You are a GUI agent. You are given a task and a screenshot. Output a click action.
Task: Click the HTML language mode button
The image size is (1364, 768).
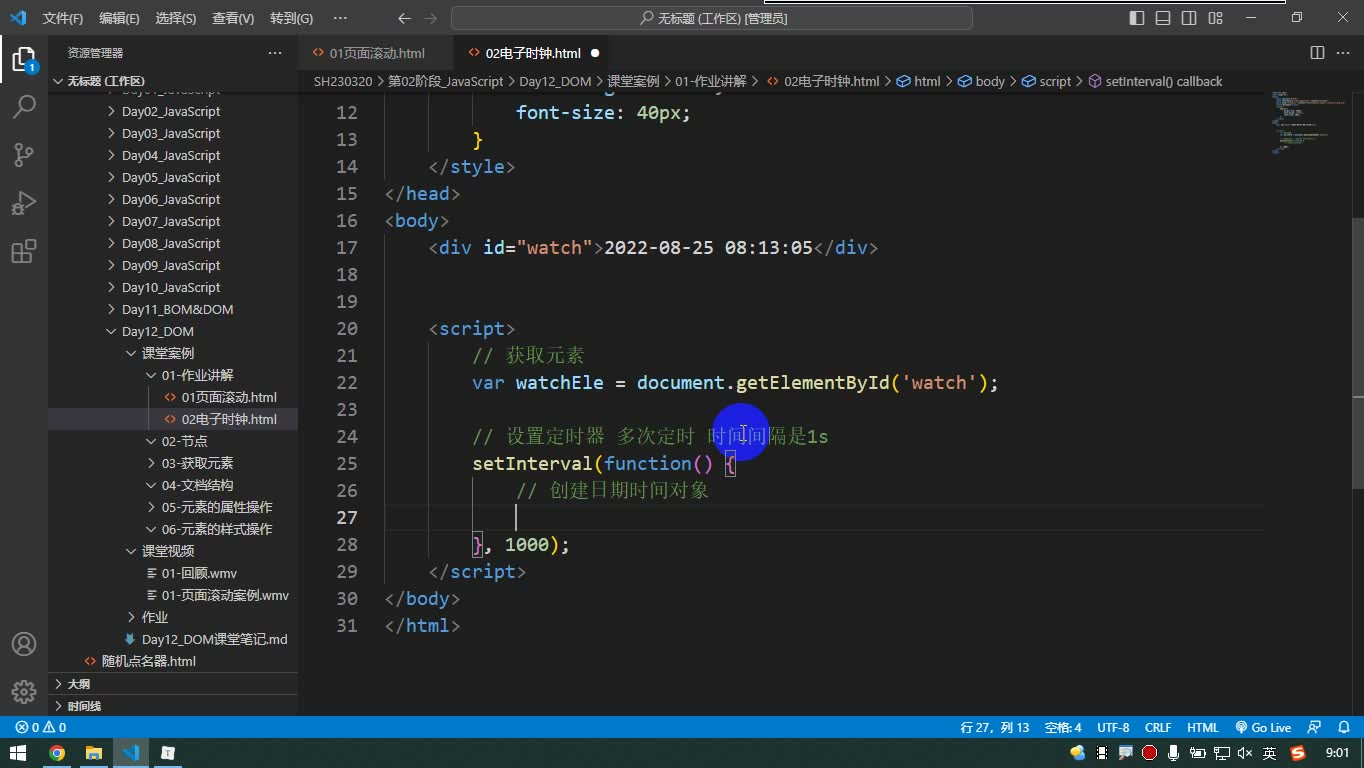click(1202, 728)
